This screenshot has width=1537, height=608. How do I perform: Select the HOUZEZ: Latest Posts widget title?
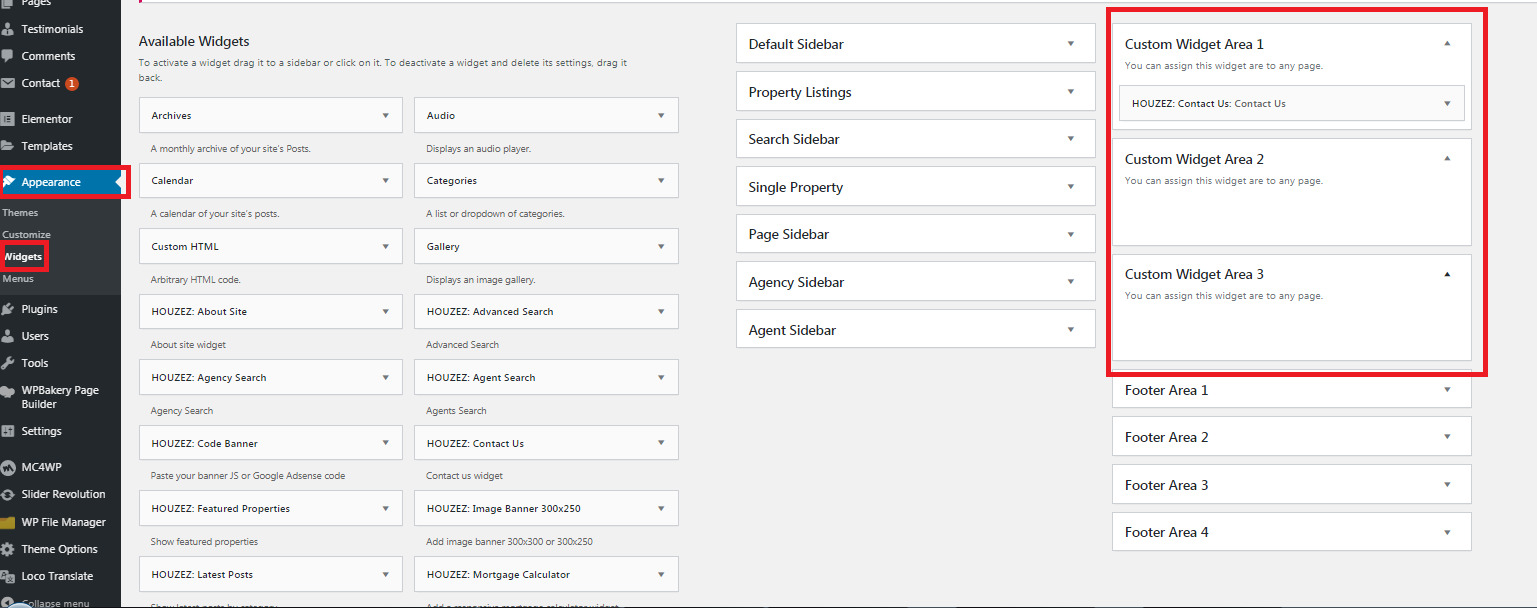tap(202, 575)
